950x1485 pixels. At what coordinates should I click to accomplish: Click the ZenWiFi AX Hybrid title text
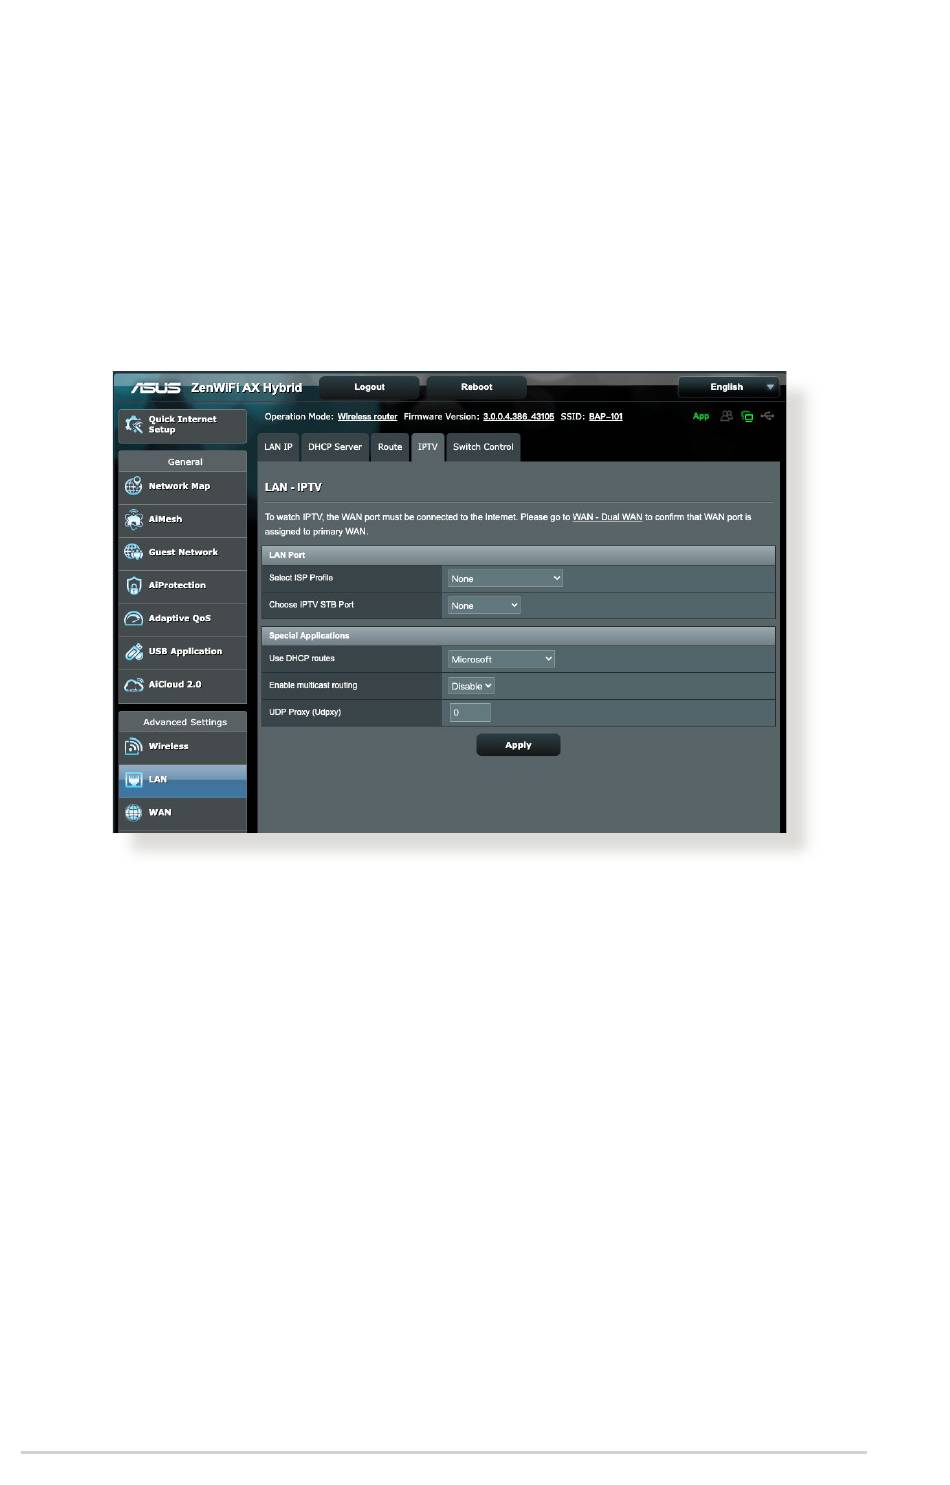(246, 388)
